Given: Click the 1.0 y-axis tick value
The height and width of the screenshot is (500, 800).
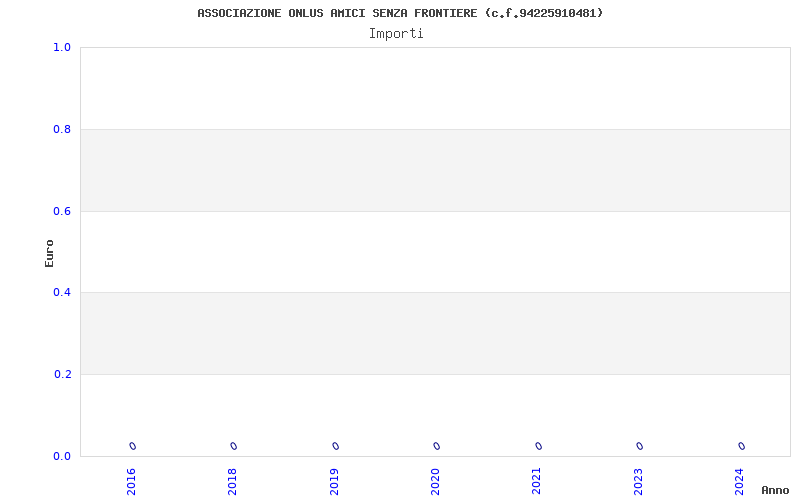Looking at the screenshot, I should coord(62,47).
